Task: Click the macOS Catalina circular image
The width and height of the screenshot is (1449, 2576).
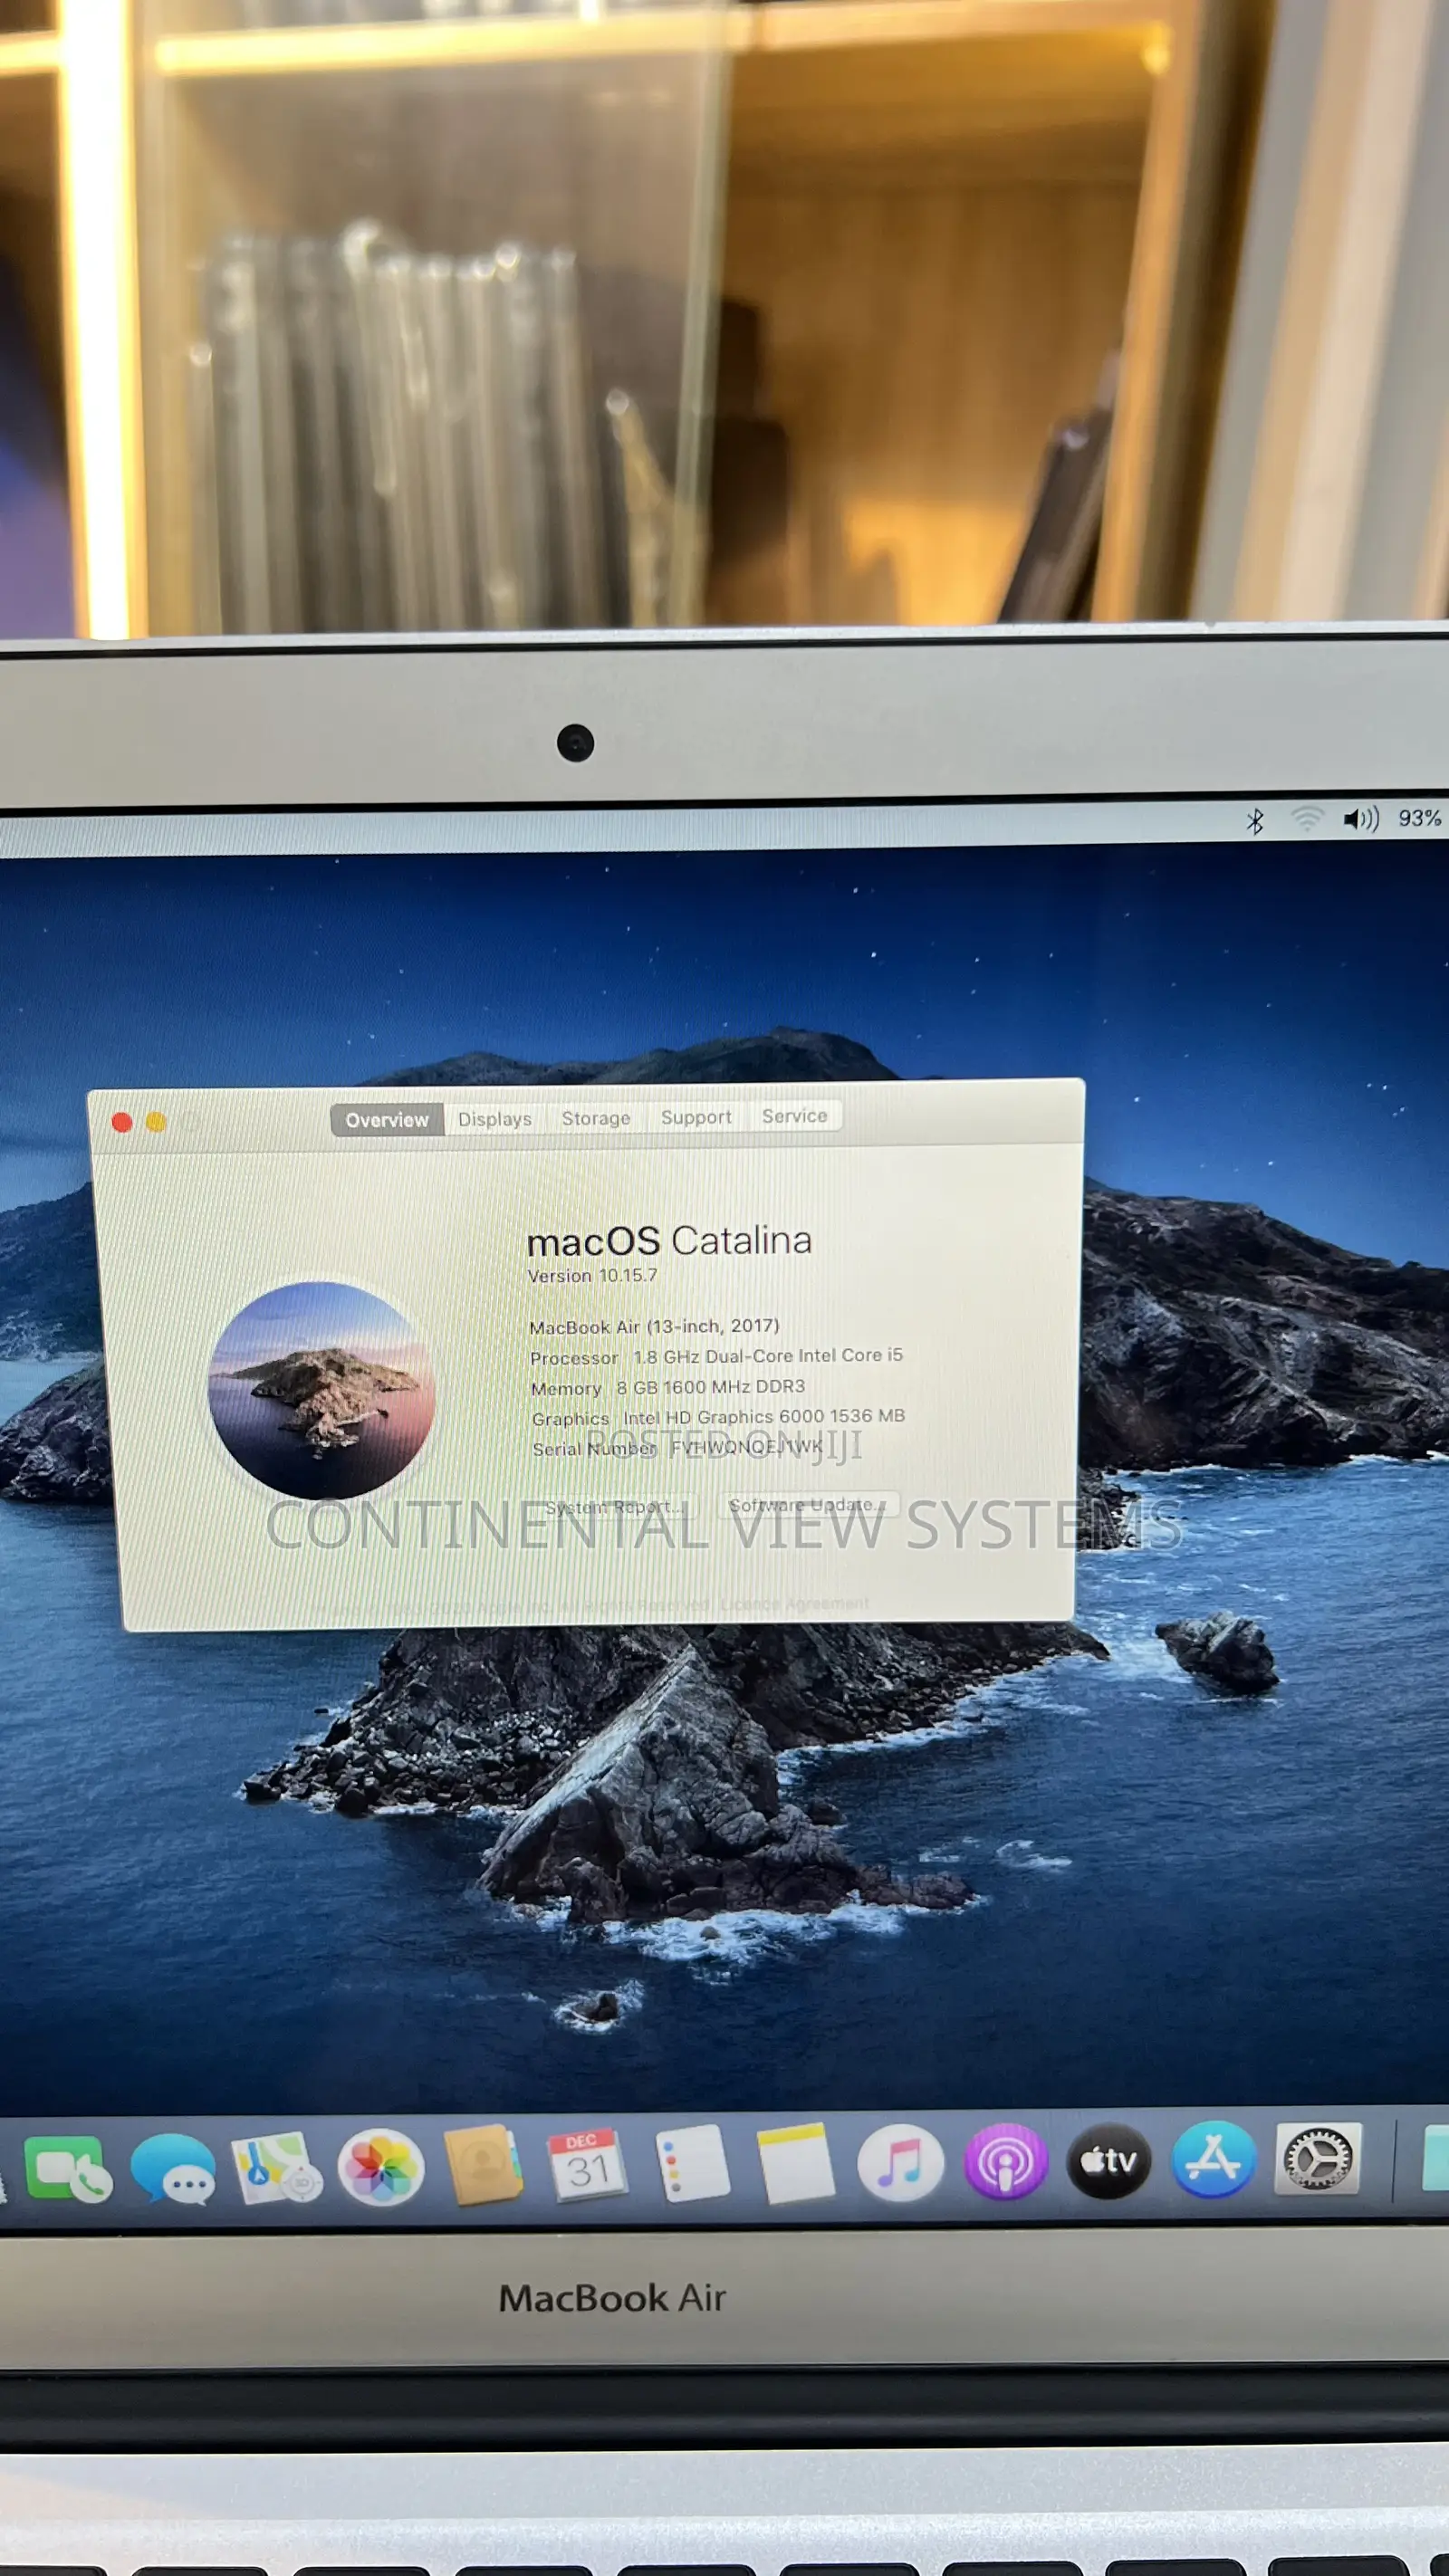Action: [x=321, y=1390]
